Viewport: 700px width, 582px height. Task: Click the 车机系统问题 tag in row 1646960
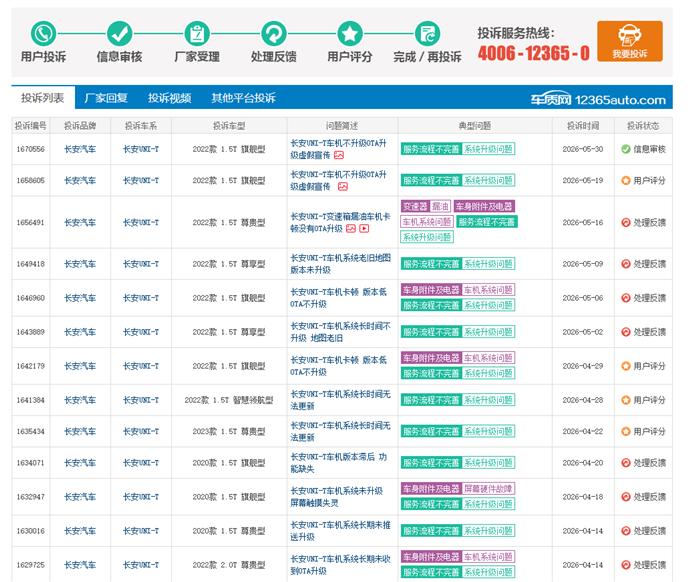click(x=488, y=290)
